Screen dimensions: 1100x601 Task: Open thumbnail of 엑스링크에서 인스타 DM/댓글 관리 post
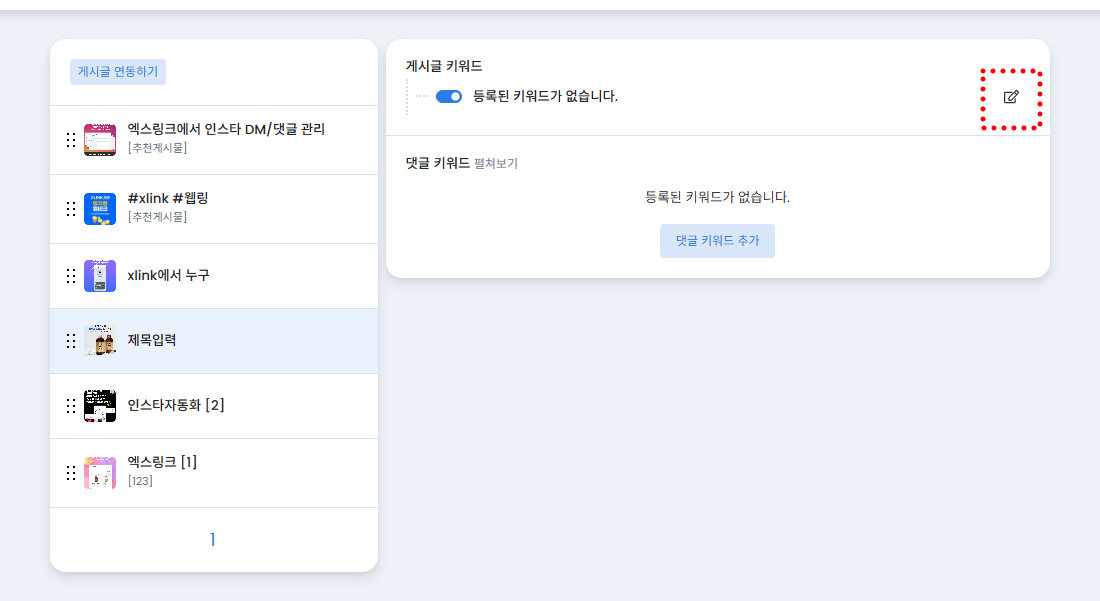[x=100, y=140]
